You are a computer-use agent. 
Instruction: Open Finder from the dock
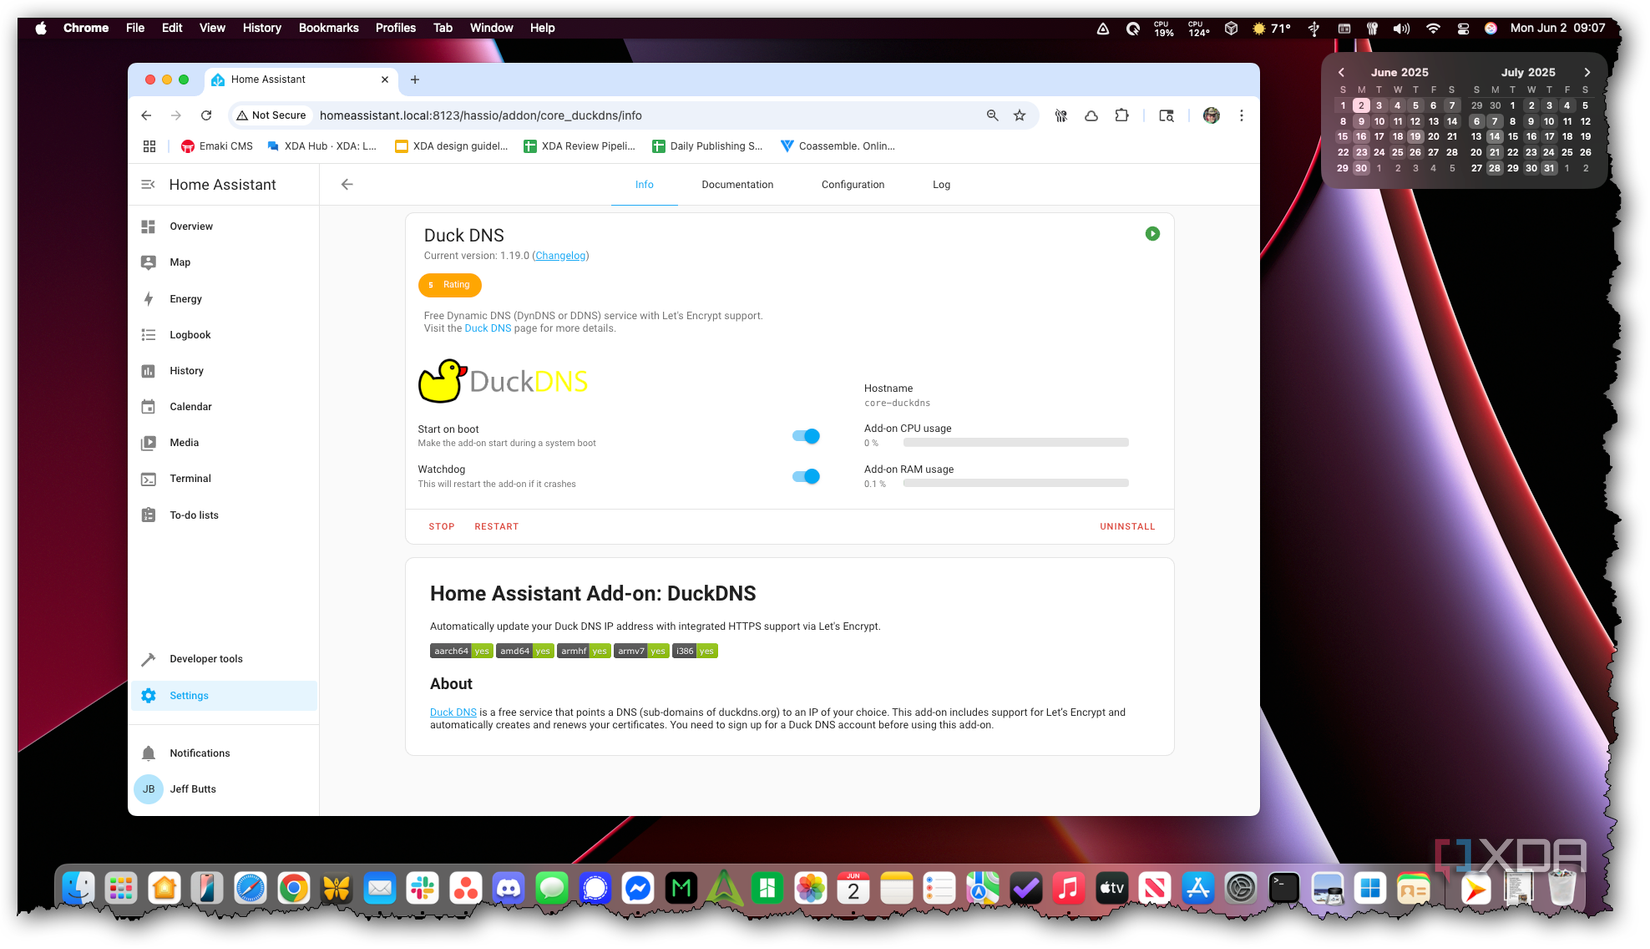click(x=78, y=887)
